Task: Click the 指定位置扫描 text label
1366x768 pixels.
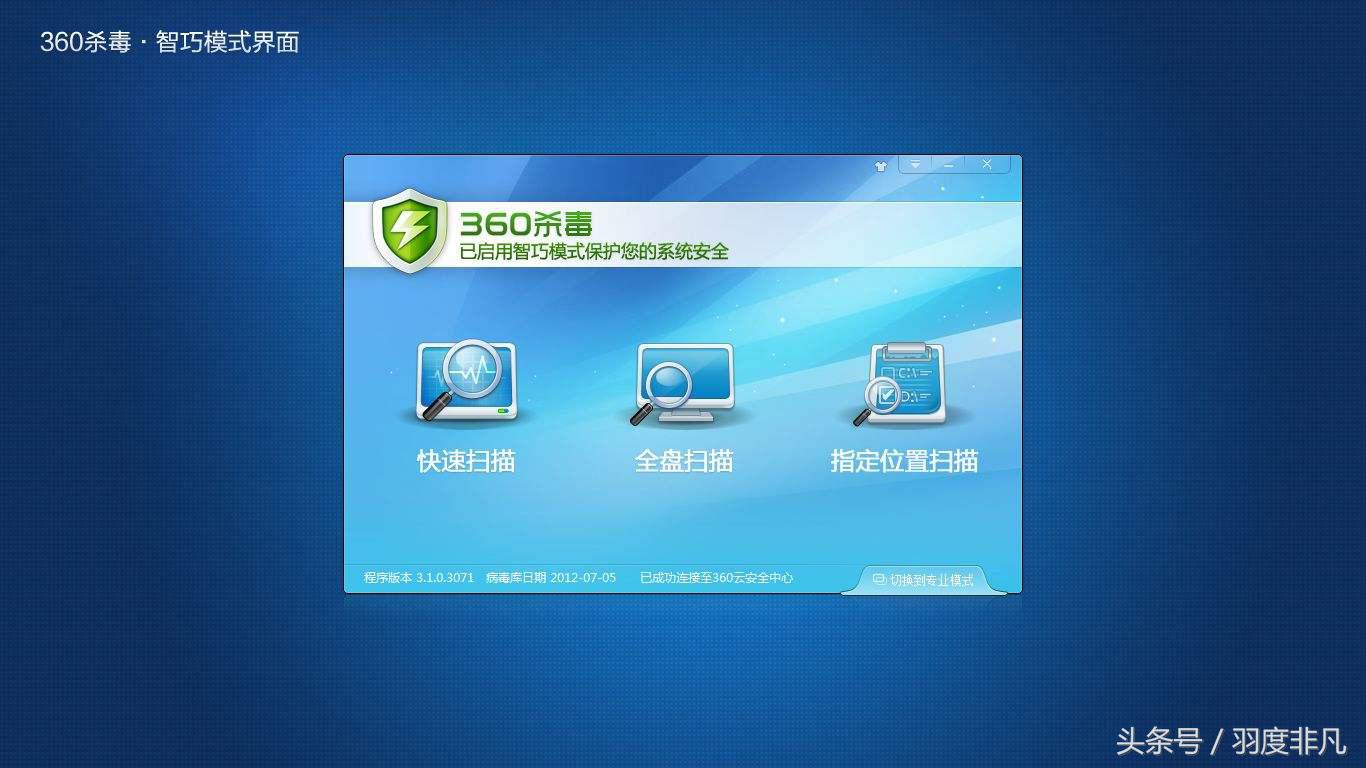Action: tap(905, 461)
